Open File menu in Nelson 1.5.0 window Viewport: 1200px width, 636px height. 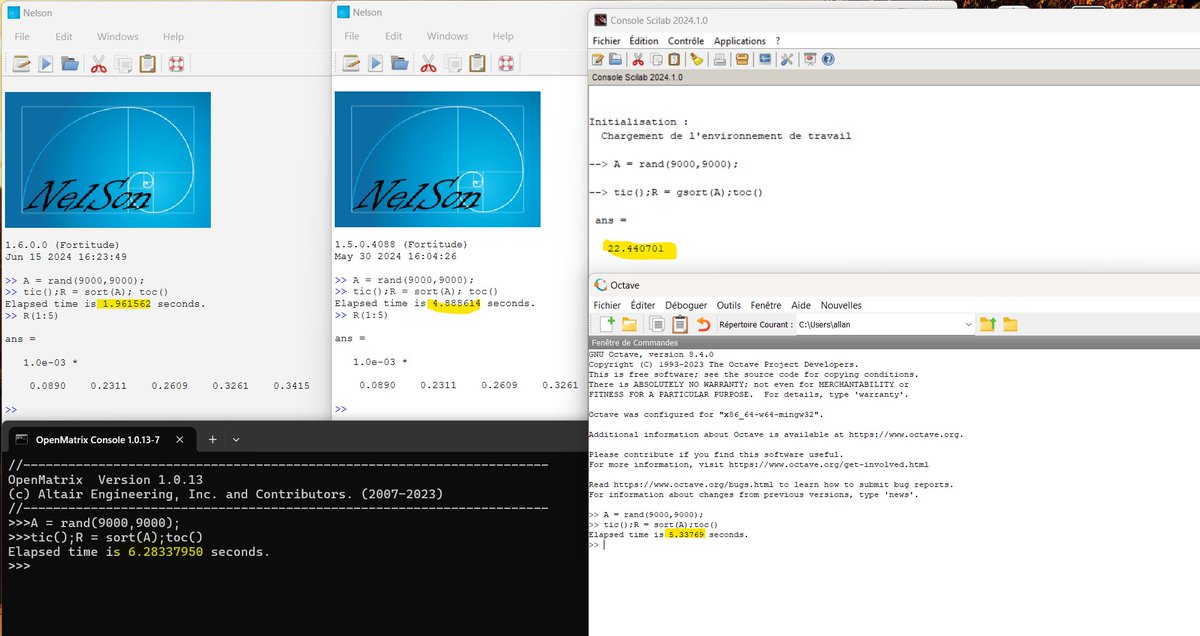coord(352,36)
